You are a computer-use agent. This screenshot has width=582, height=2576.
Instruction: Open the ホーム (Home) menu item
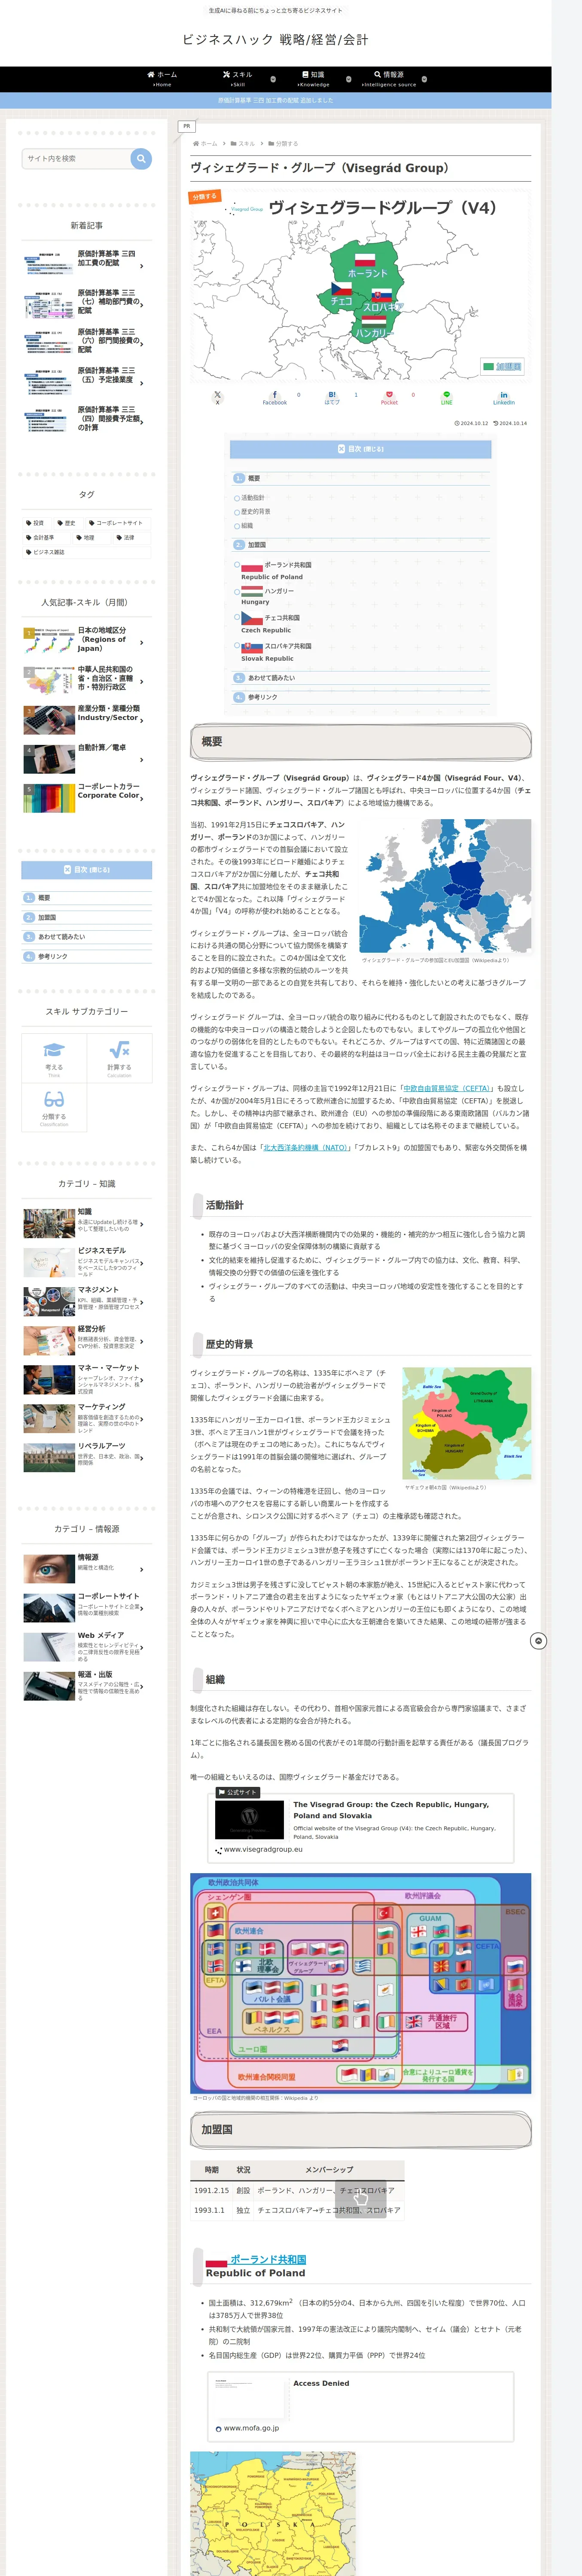pyautogui.click(x=162, y=79)
